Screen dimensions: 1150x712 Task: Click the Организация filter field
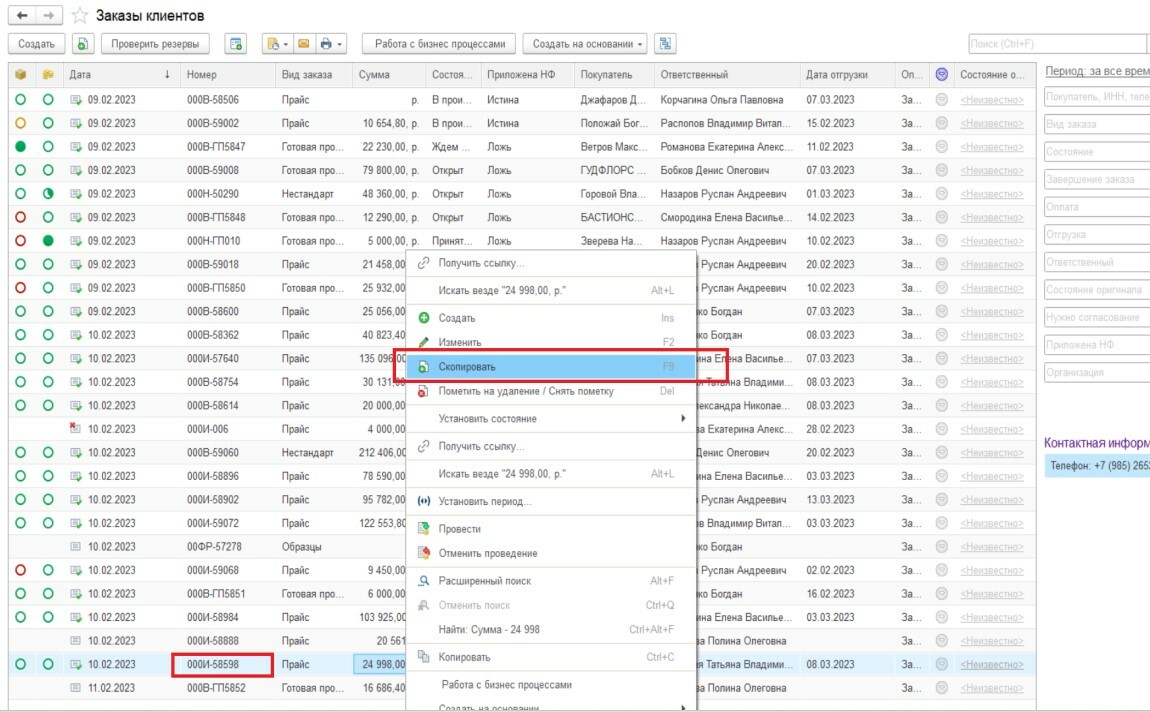pyautogui.click(x=1097, y=372)
